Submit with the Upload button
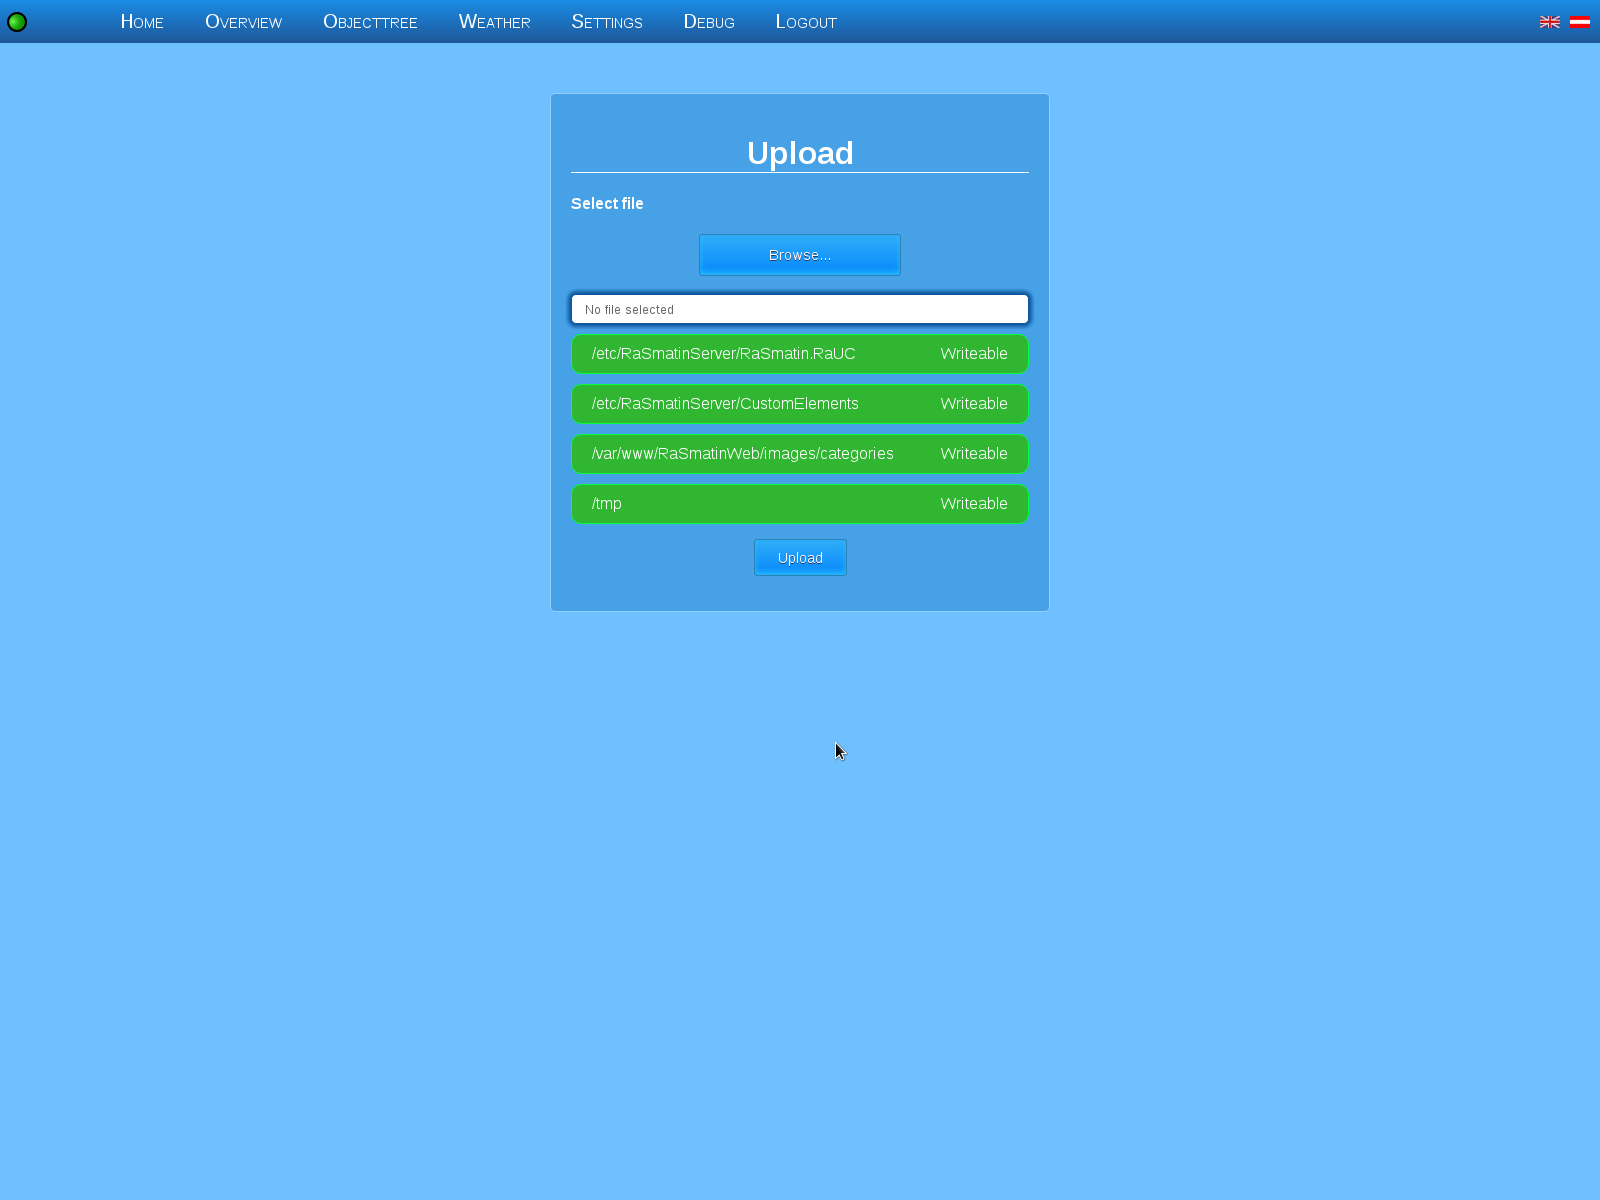Image resolution: width=1600 pixels, height=1200 pixels. click(800, 558)
